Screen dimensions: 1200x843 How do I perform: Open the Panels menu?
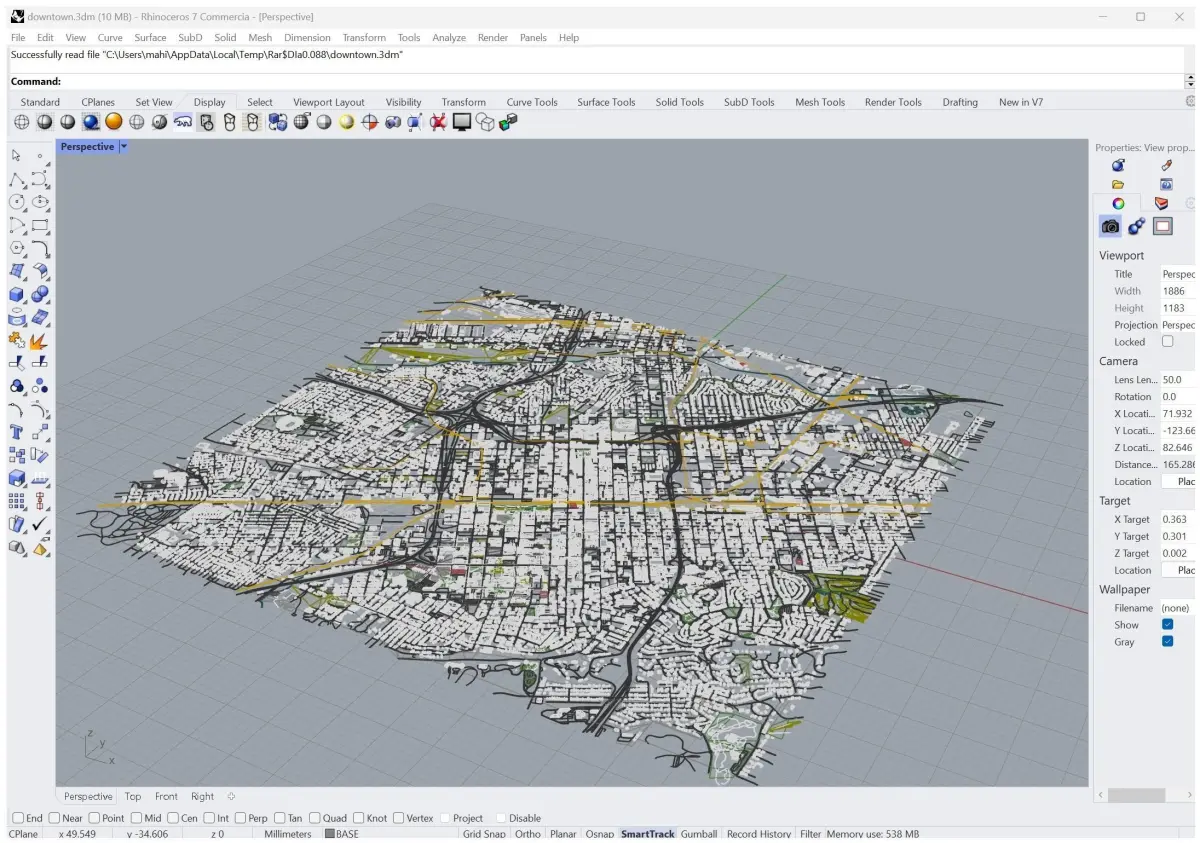coord(533,37)
